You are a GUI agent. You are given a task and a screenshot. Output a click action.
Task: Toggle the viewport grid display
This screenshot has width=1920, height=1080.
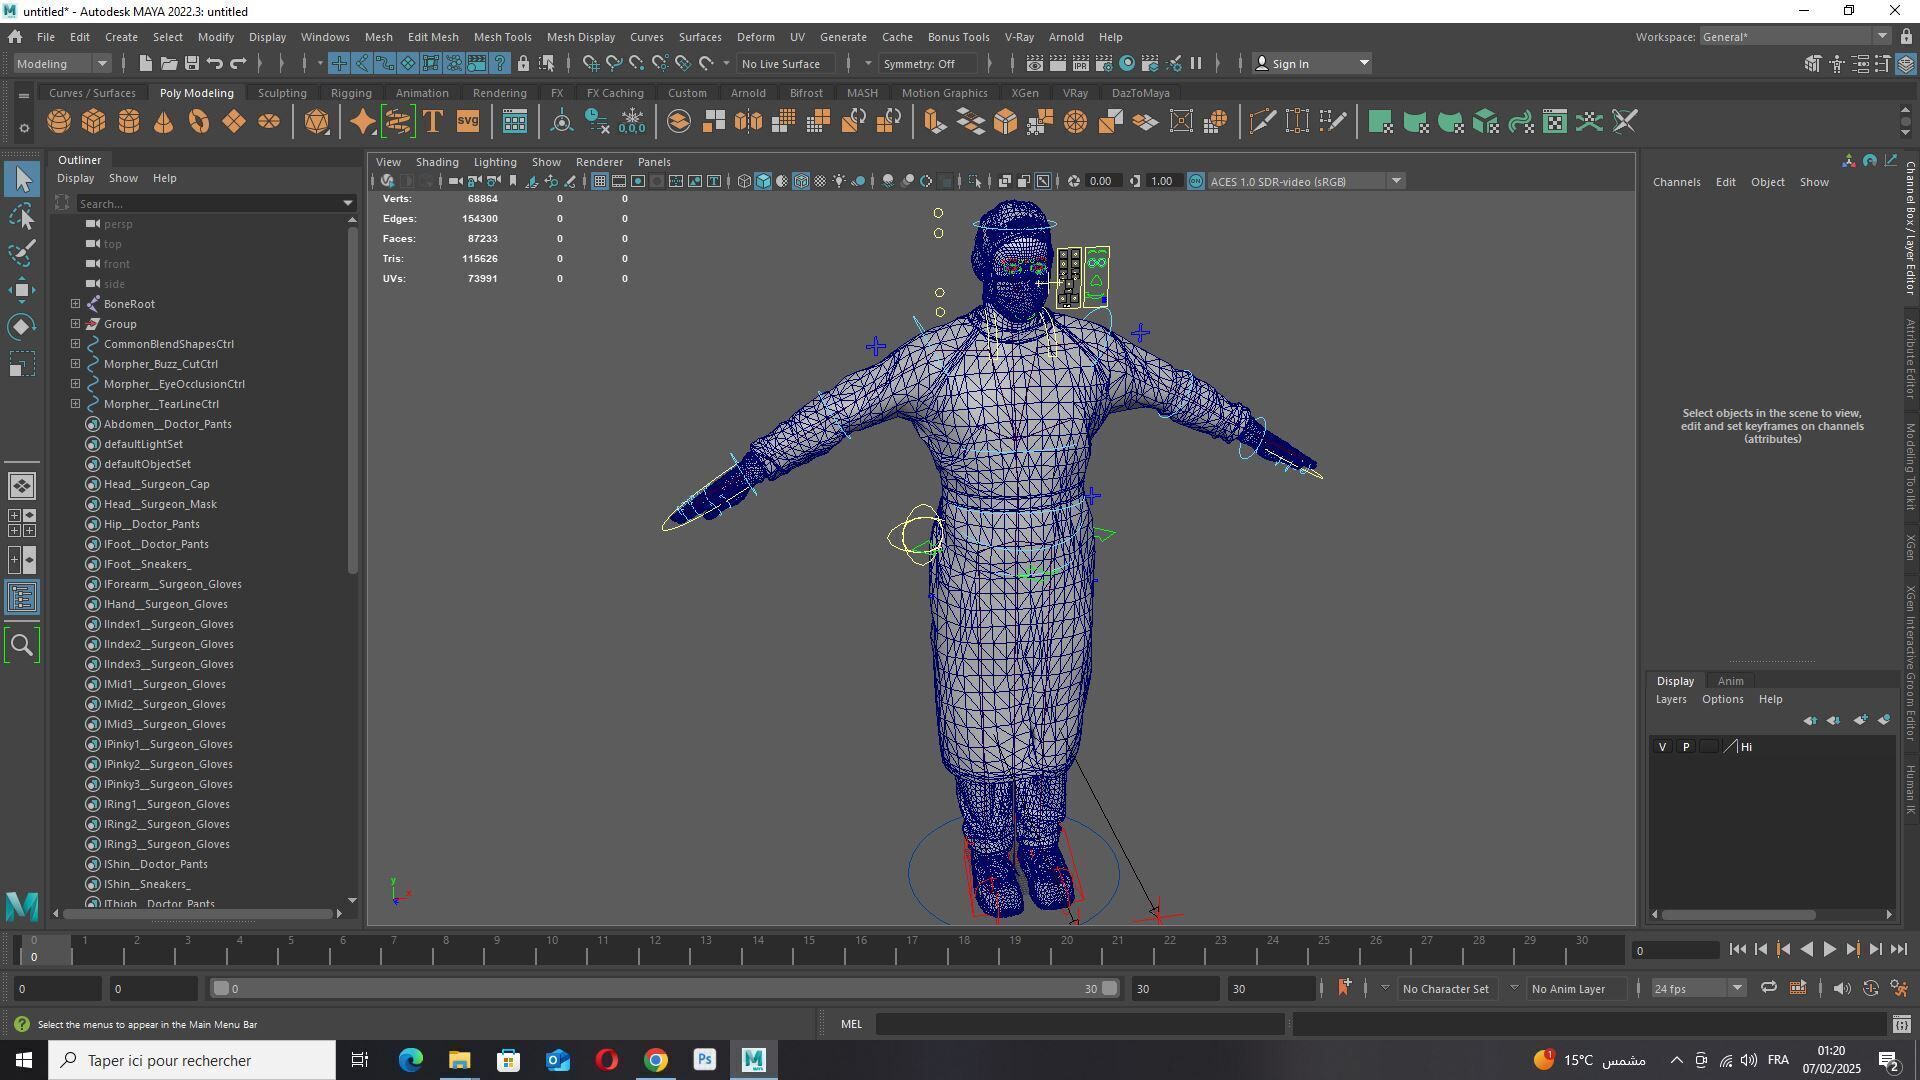click(599, 181)
